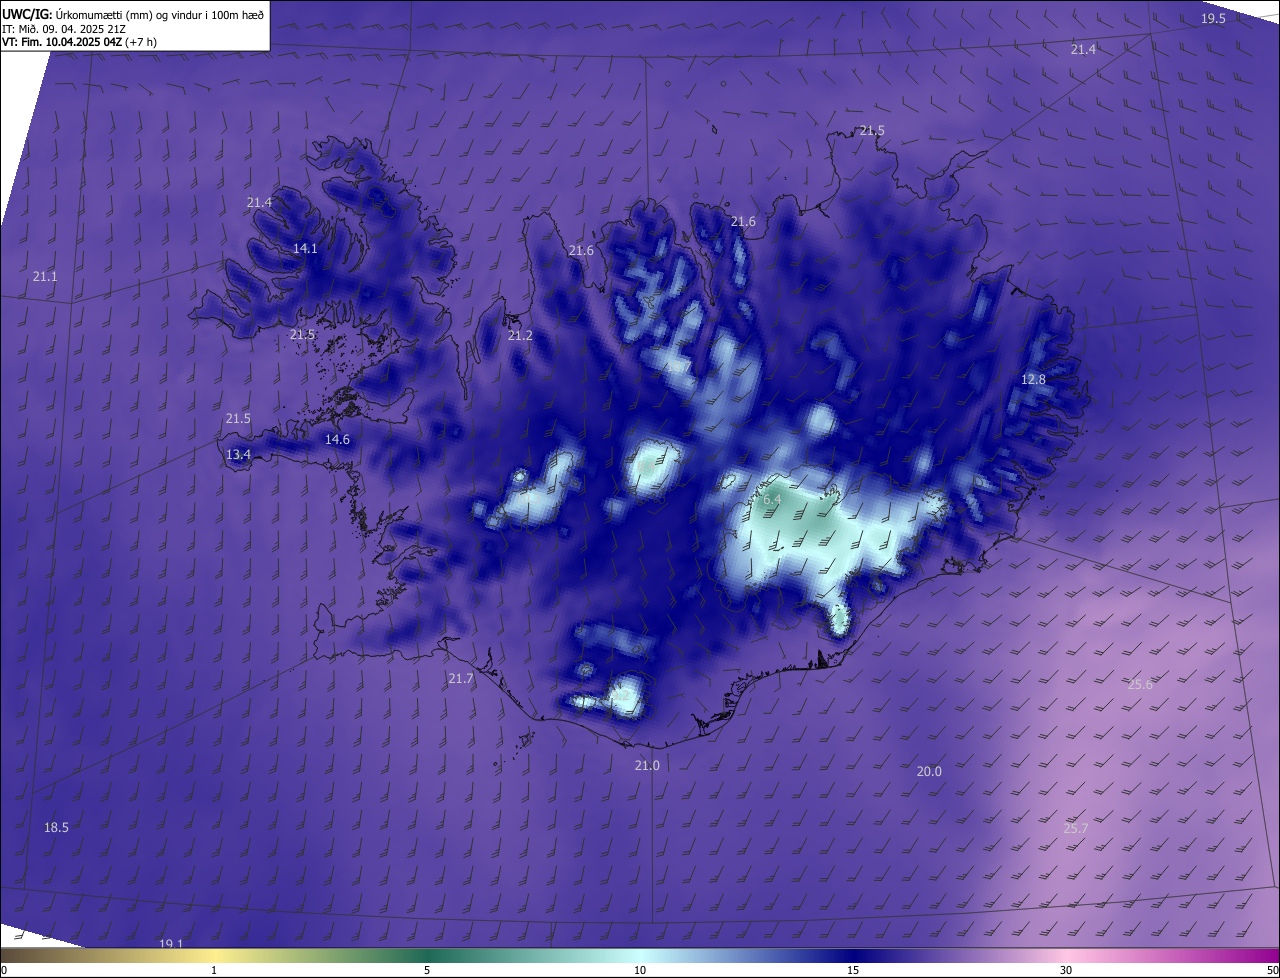Viewport: 1280px width, 978px height.
Task: Click the 12.8 value in the Eastfjords
Action: coord(1033,380)
